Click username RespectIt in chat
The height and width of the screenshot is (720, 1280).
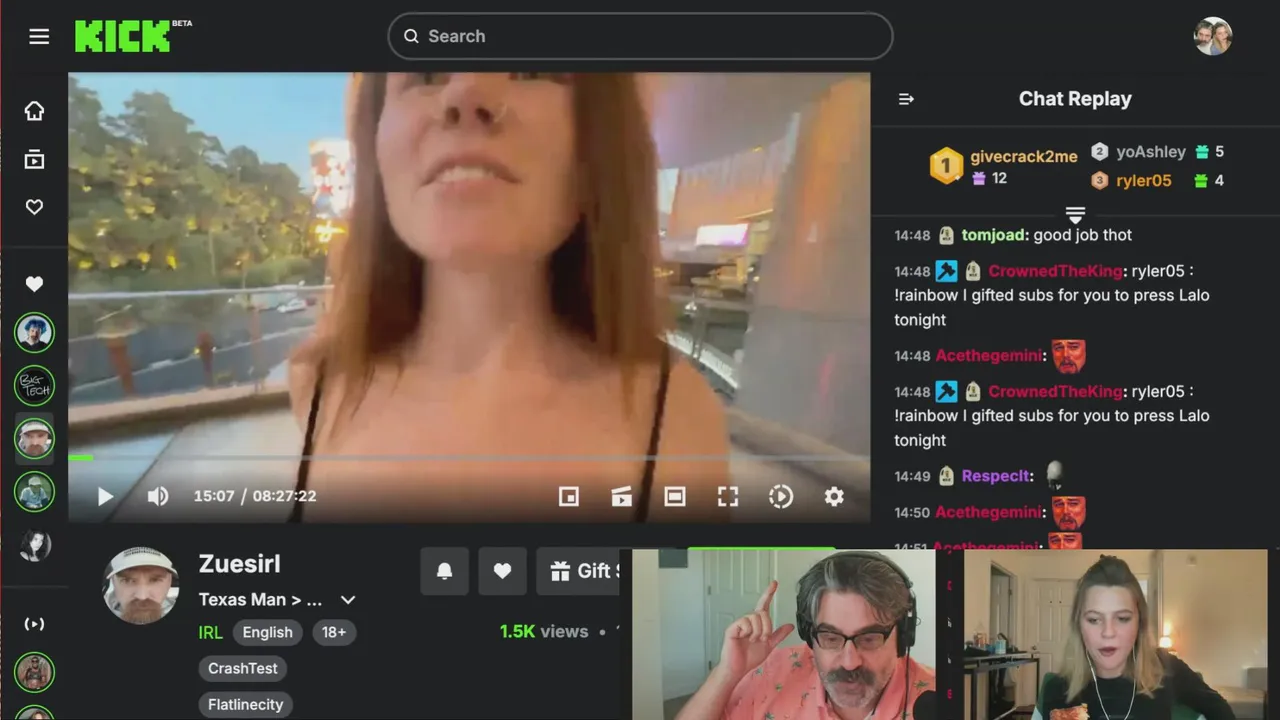click(x=997, y=476)
